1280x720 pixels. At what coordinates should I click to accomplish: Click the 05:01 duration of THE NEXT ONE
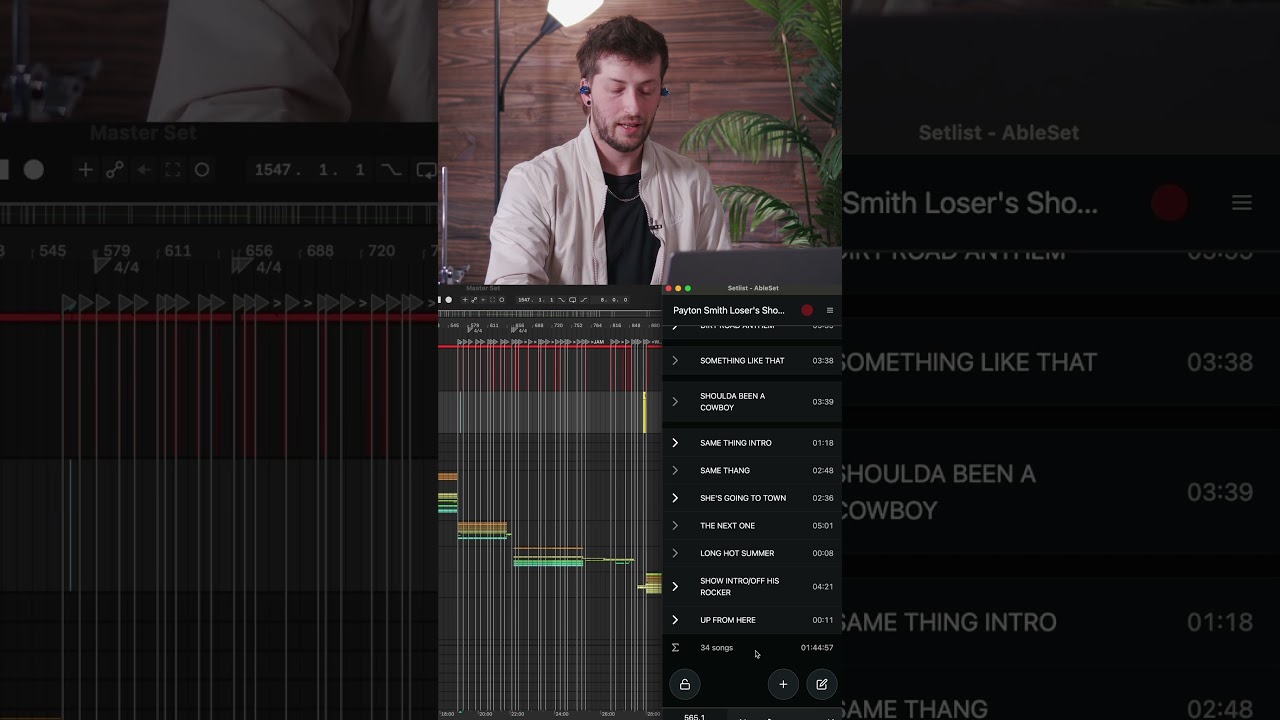pos(823,526)
